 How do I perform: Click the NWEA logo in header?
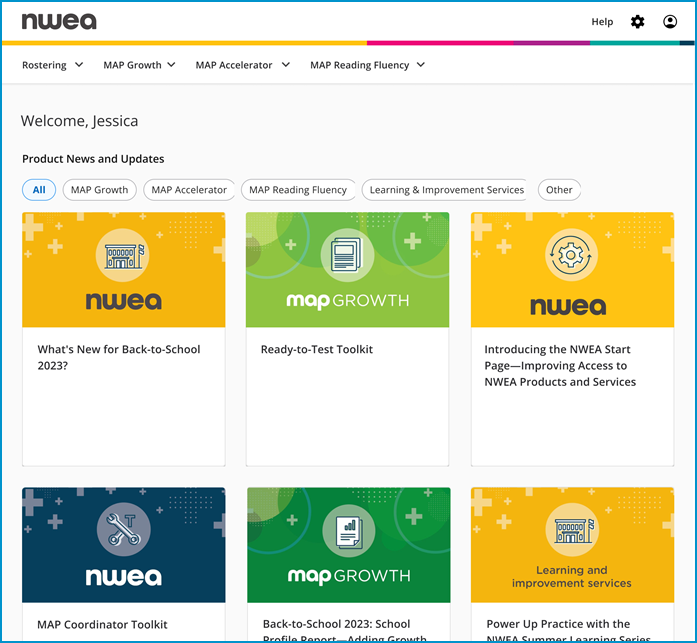point(59,21)
